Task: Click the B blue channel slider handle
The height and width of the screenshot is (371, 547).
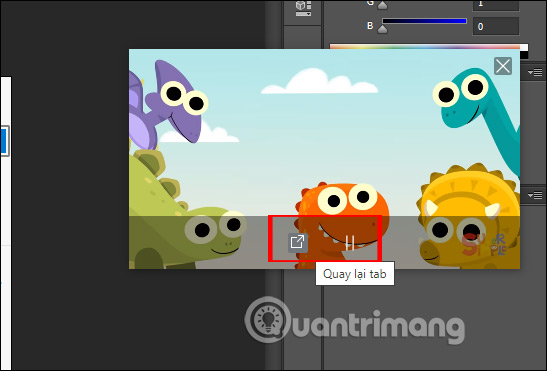Action: coord(383,29)
